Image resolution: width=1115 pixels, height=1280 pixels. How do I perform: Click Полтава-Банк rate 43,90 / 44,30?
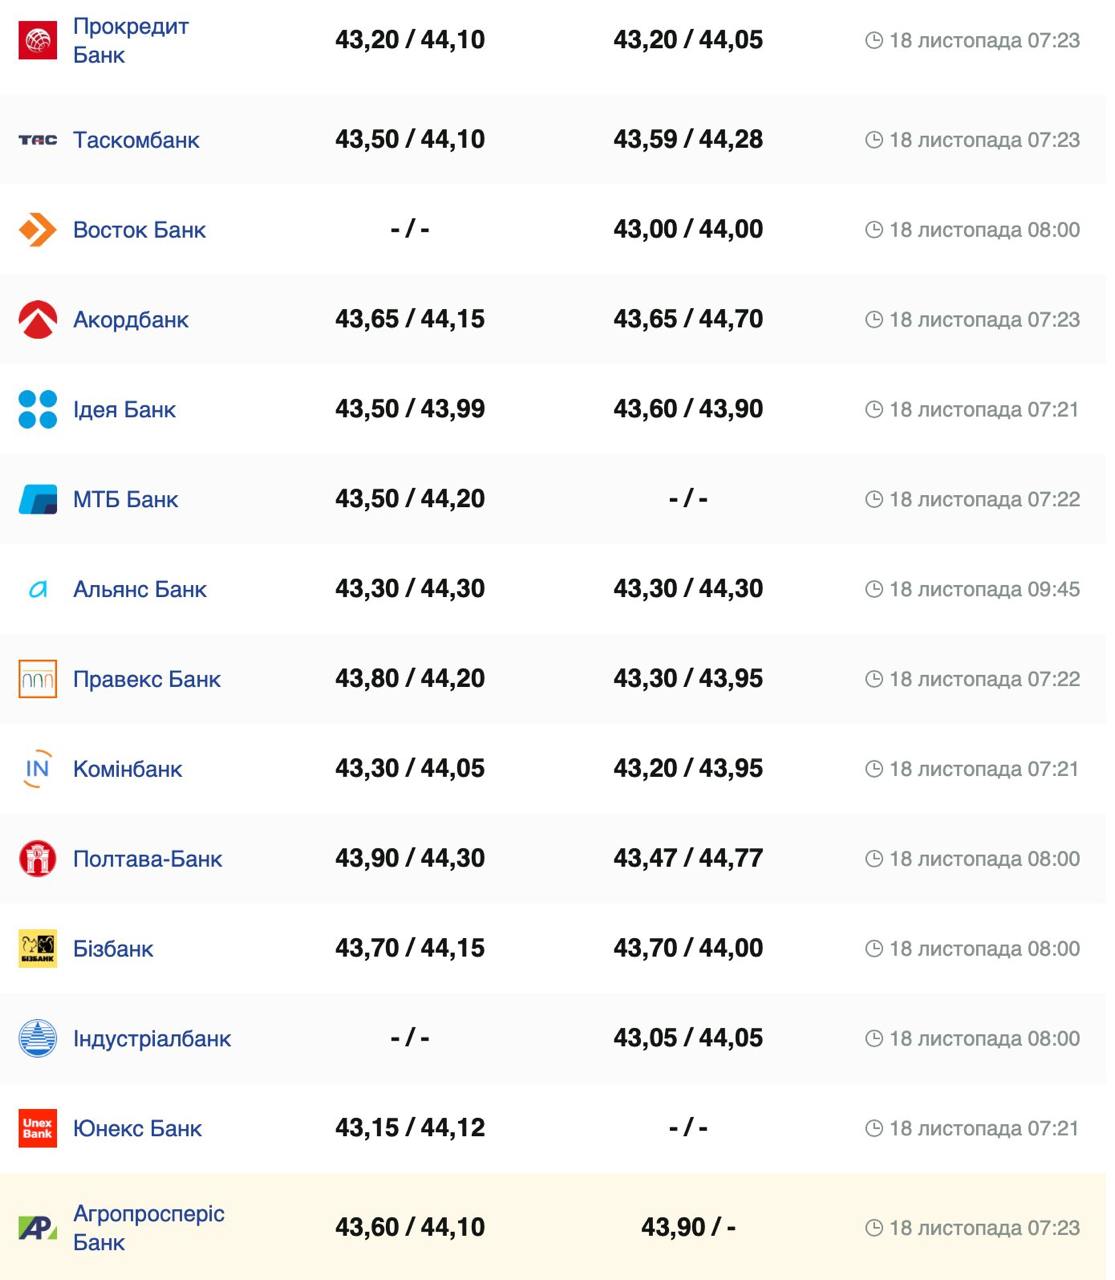coord(410,858)
